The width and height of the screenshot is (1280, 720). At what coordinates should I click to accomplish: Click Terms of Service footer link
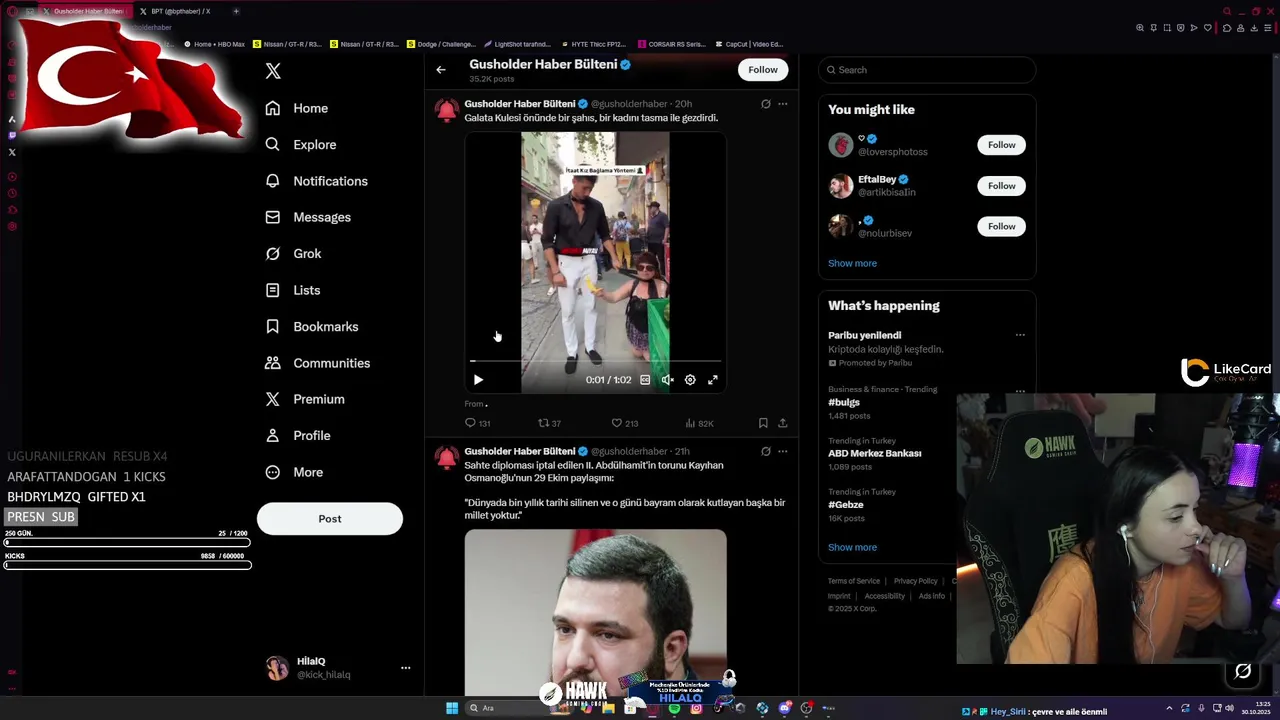point(854,581)
